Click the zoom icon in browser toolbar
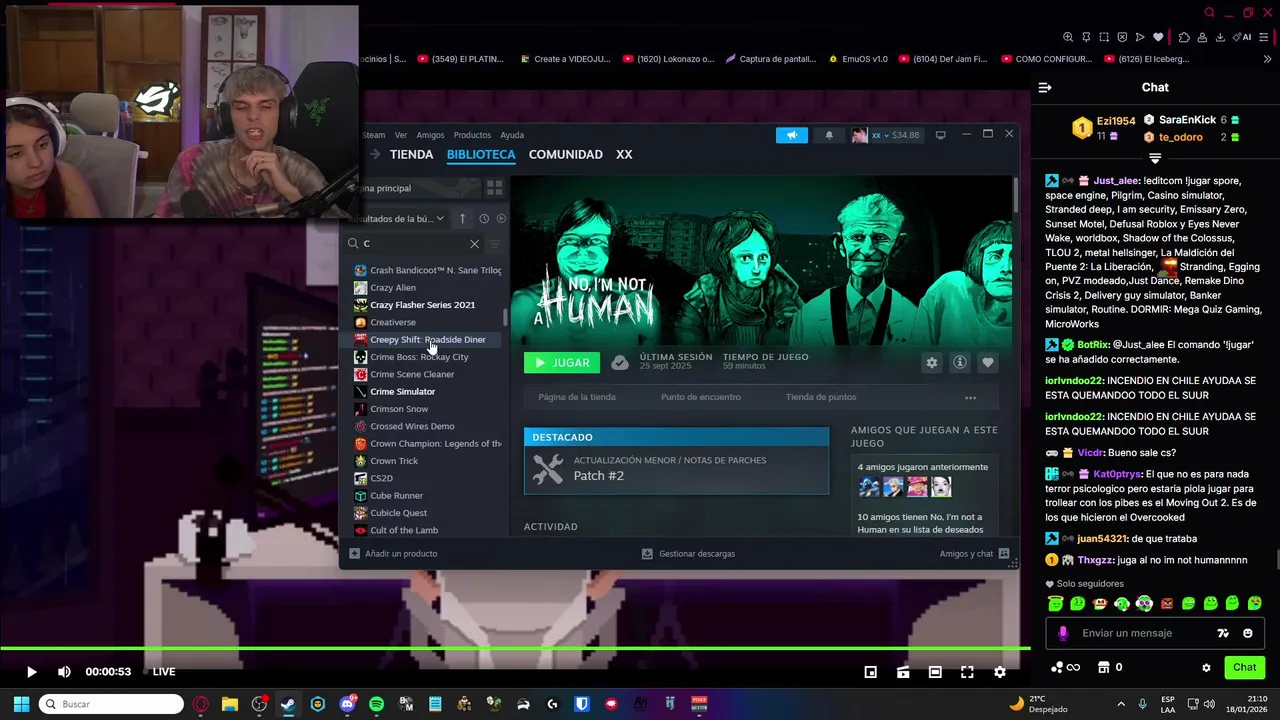 coord(1068,37)
